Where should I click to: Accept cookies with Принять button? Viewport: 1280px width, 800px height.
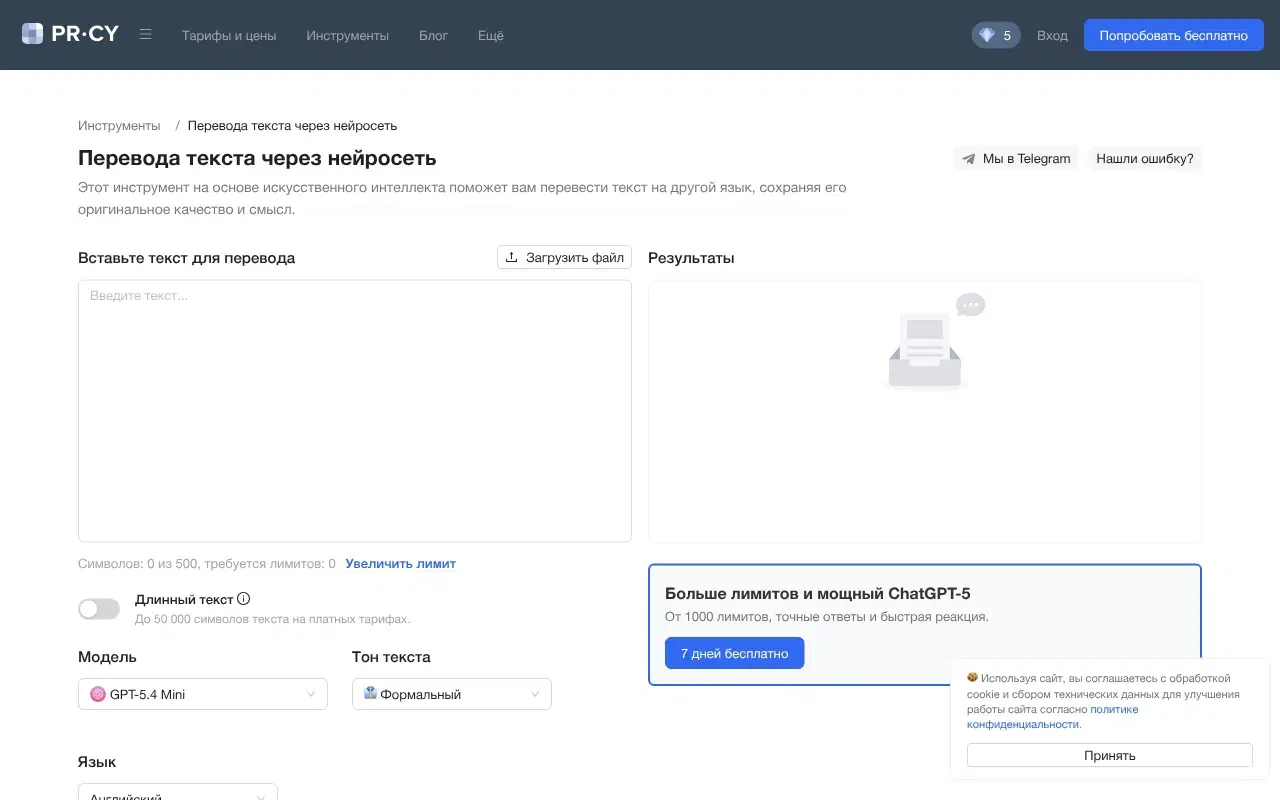1110,755
